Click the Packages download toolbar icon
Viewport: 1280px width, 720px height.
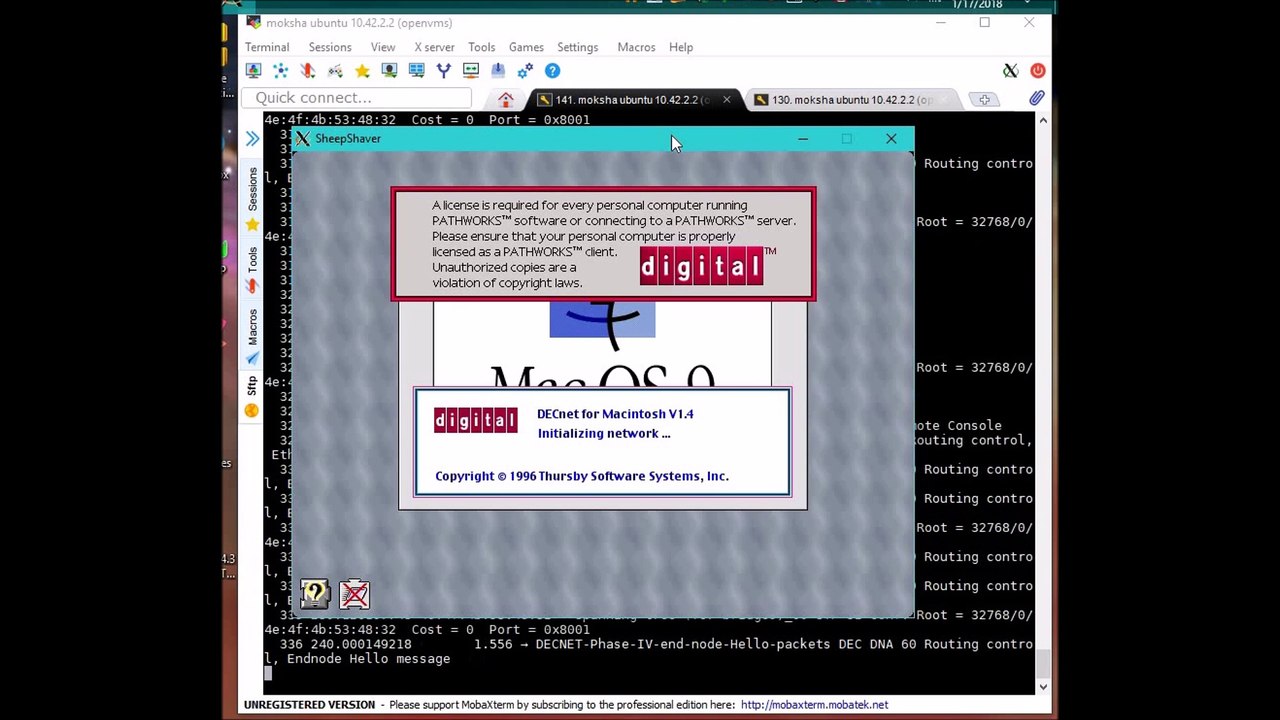498,70
